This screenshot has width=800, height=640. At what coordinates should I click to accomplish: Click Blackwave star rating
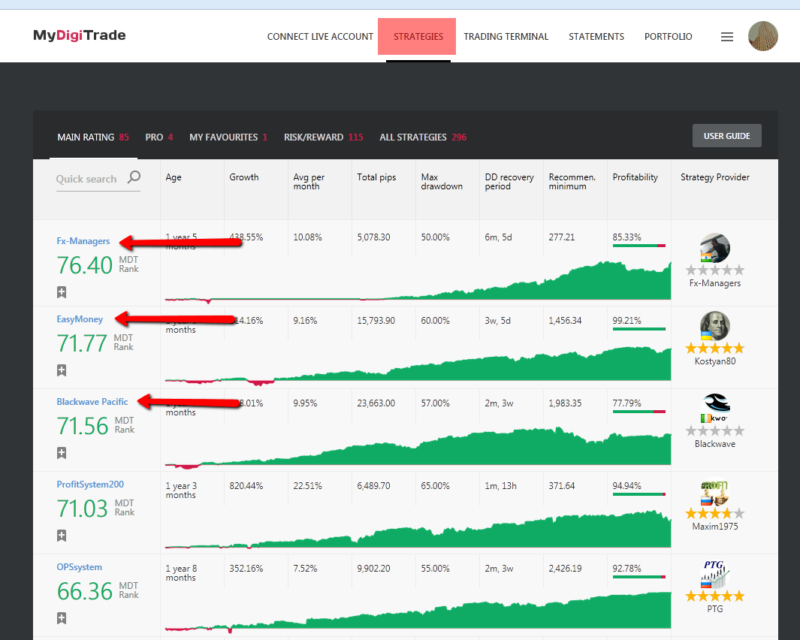[x=715, y=431]
